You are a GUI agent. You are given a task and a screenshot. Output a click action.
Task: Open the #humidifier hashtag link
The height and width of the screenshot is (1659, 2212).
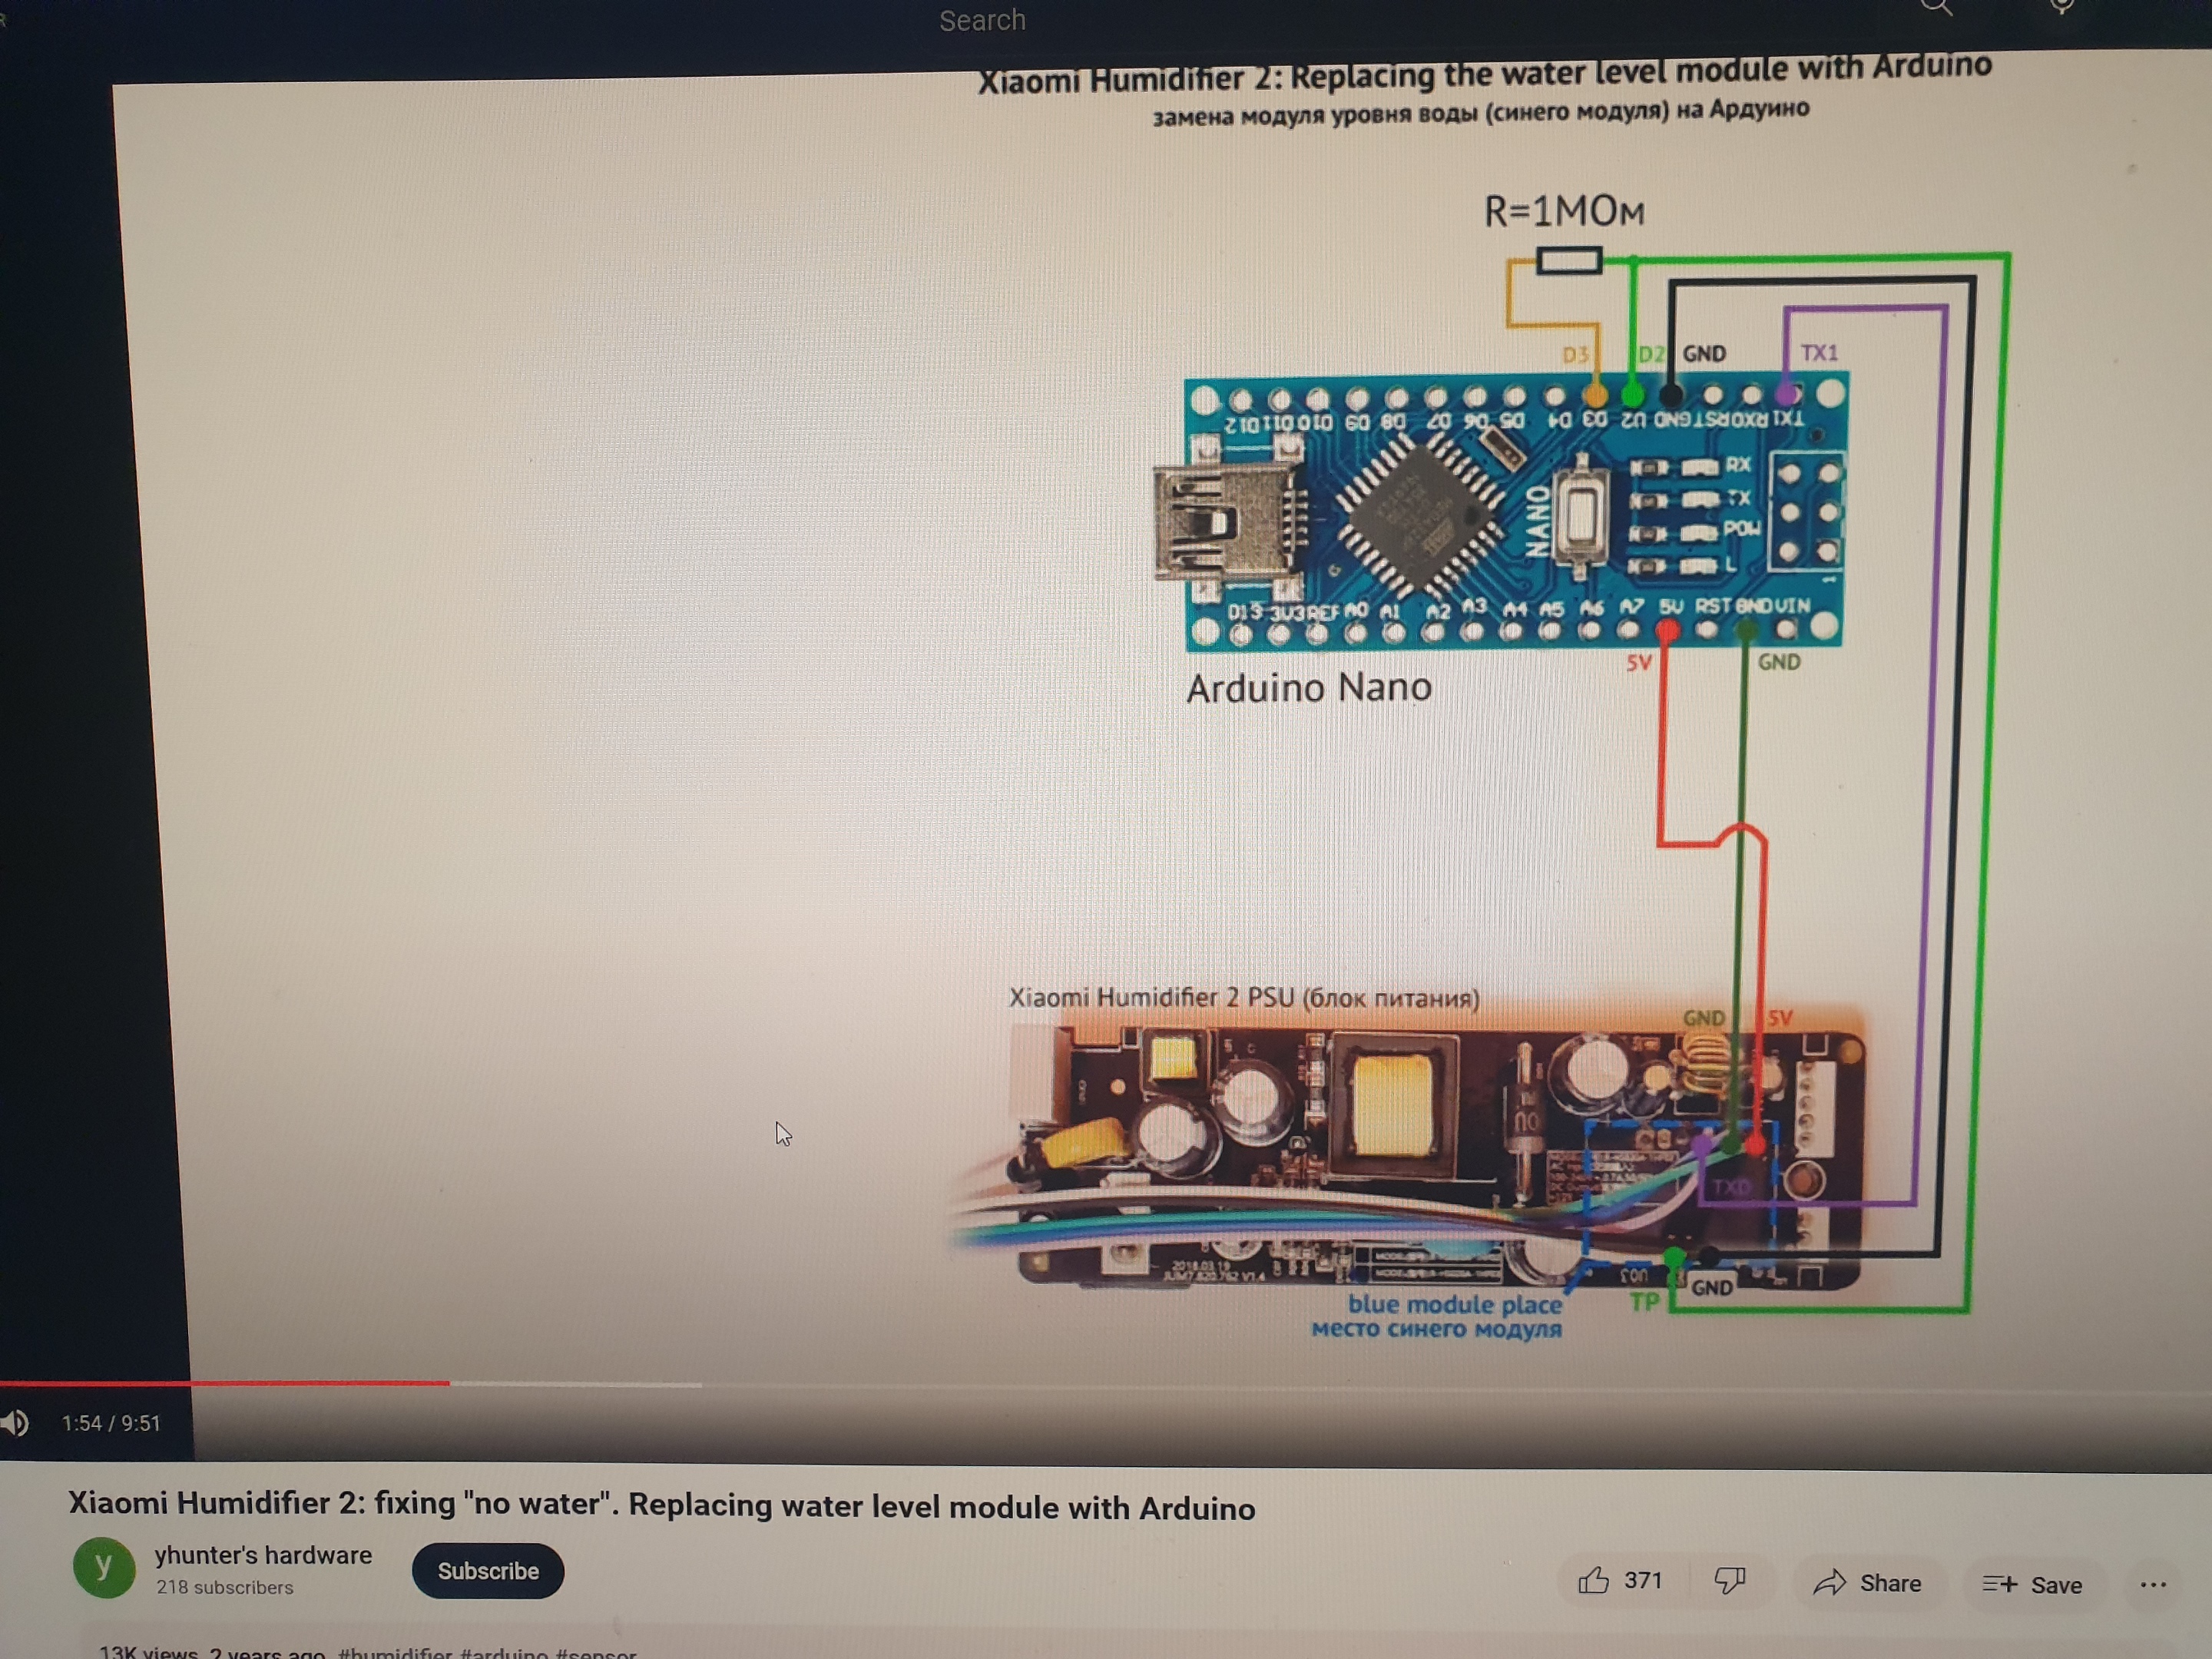[x=395, y=1652]
